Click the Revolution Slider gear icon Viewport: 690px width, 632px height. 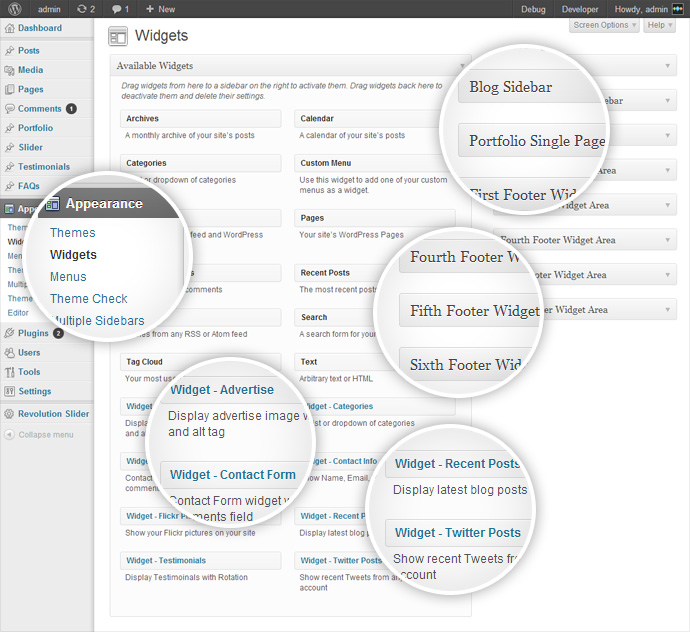9,414
